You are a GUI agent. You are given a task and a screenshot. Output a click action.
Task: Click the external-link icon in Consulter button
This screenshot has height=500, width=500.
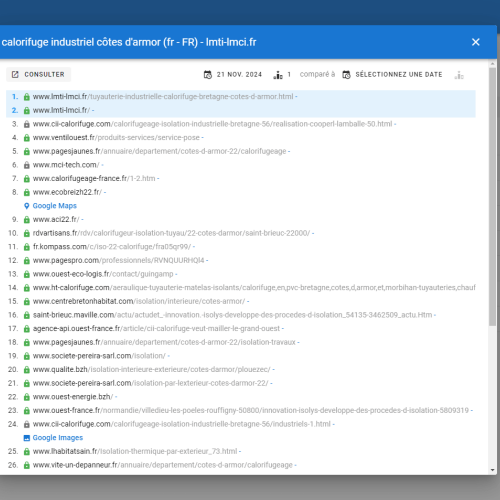tap(15, 74)
